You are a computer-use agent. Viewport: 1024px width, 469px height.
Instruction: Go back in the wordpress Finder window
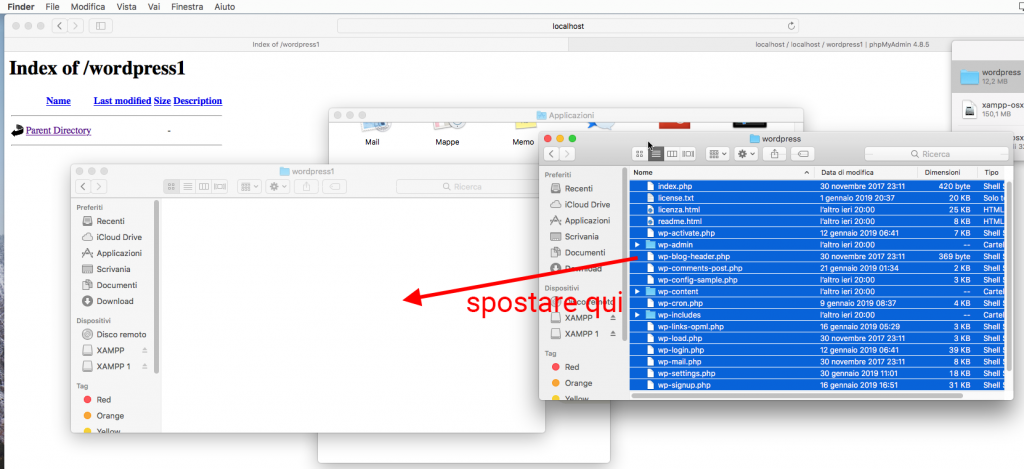click(552, 154)
